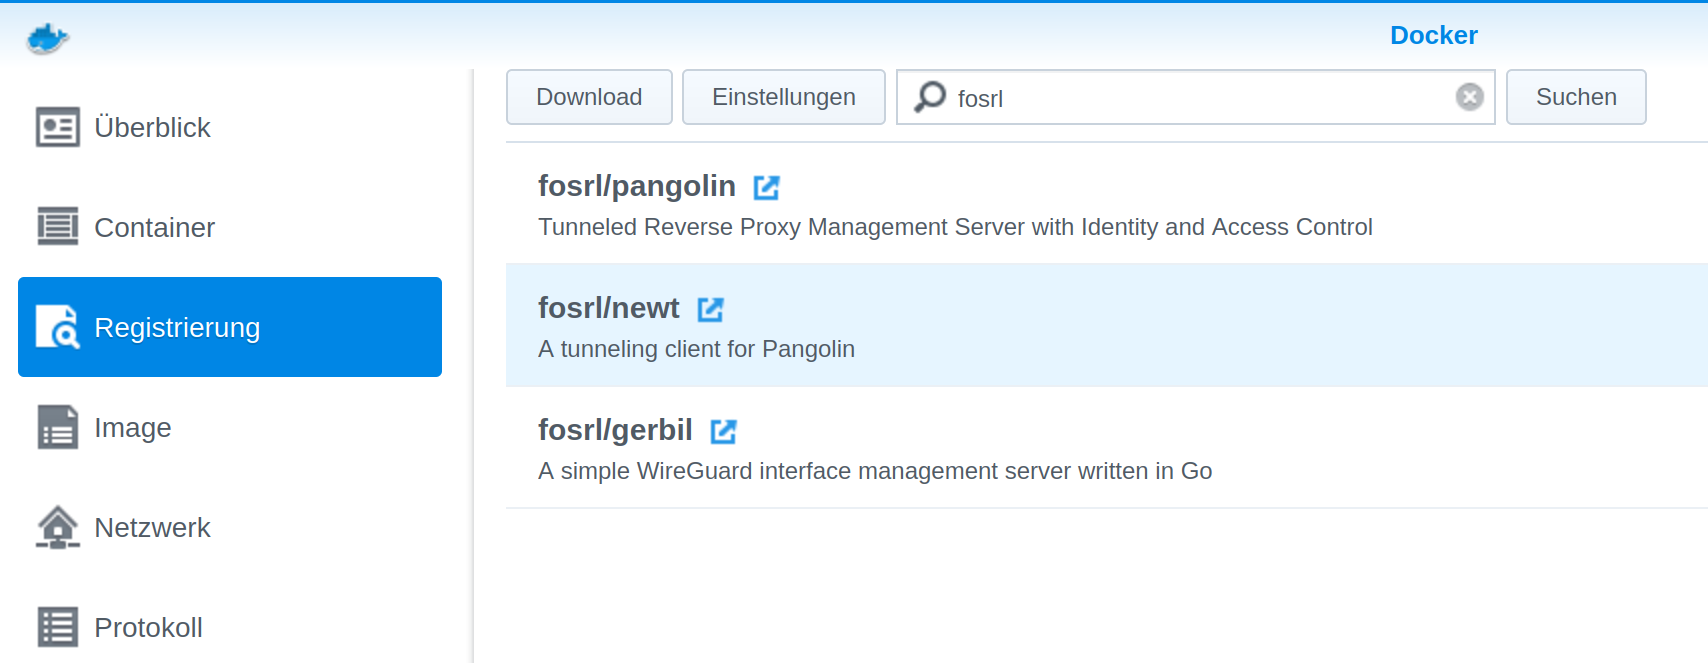Click the Docker whale logo icon

(47, 39)
